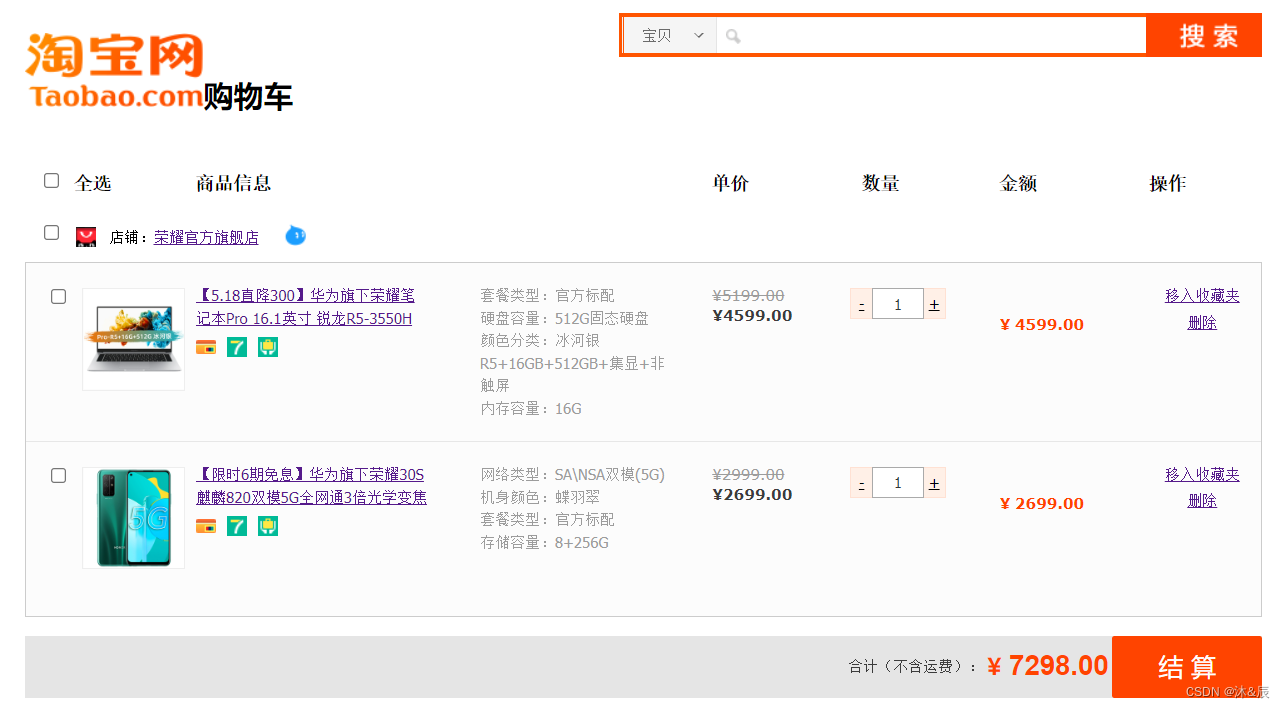Increase 荣耀30S quantity with plus button
This screenshot has width=1285, height=708.
click(x=934, y=483)
